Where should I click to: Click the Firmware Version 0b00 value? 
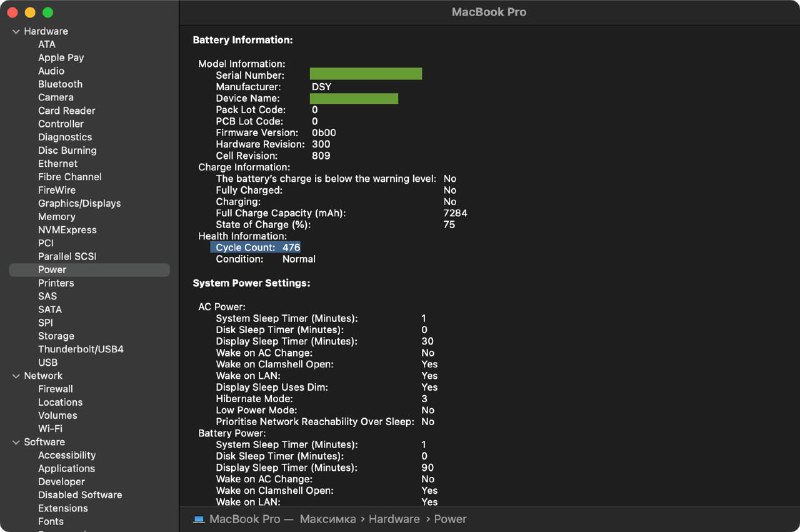323,133
